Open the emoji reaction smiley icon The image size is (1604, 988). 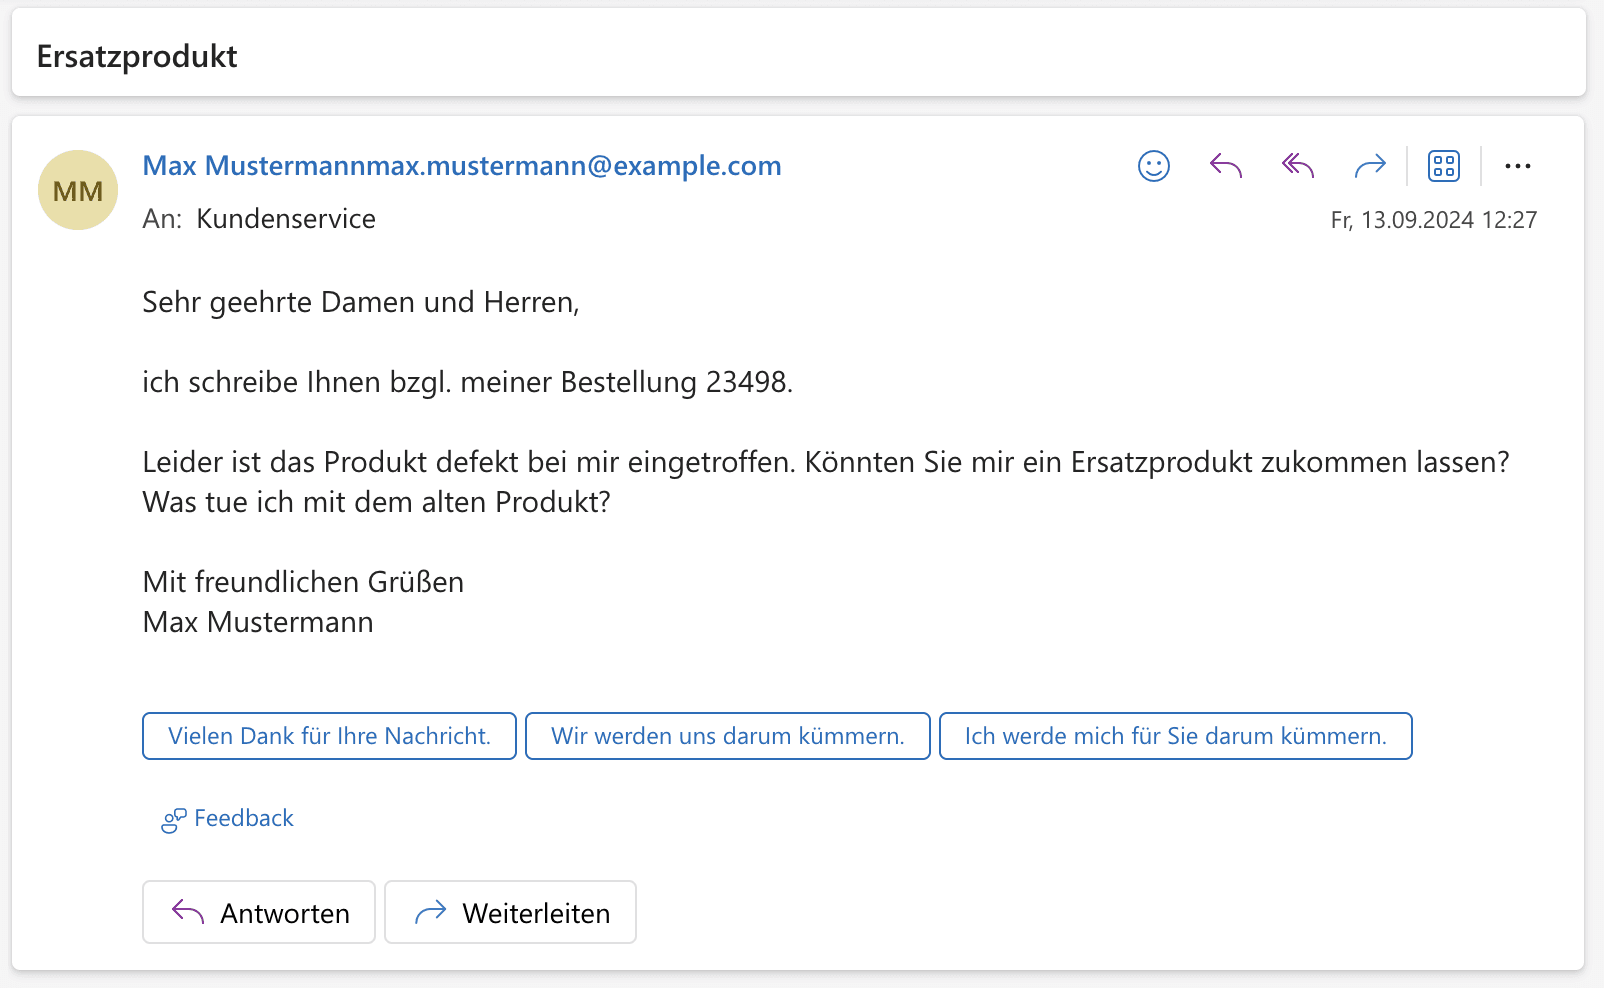point(1154,166)
